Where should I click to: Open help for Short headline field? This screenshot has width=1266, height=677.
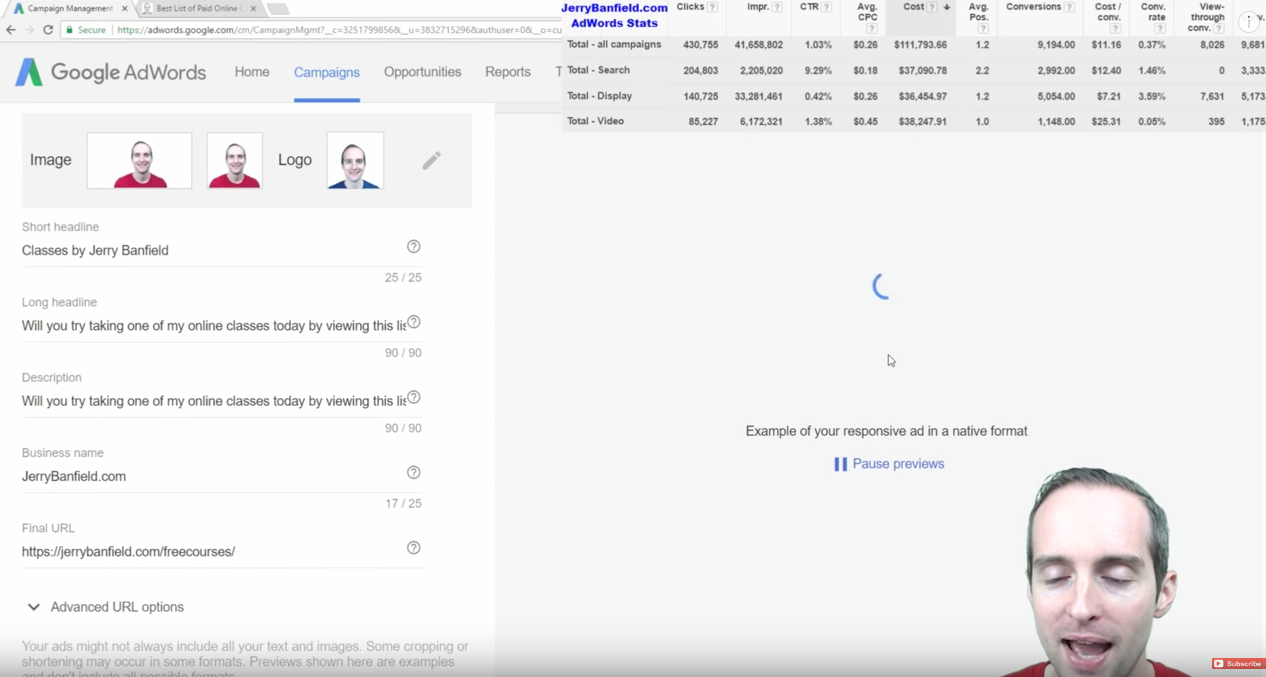coord(414,247)
